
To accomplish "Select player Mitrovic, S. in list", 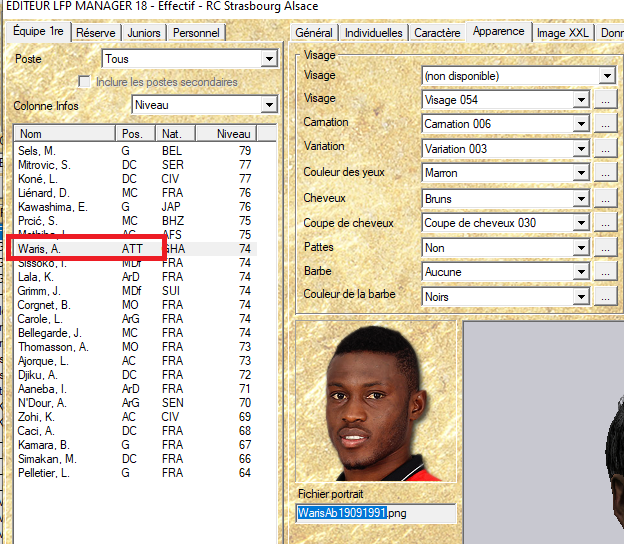I will (x=135, y=165).
